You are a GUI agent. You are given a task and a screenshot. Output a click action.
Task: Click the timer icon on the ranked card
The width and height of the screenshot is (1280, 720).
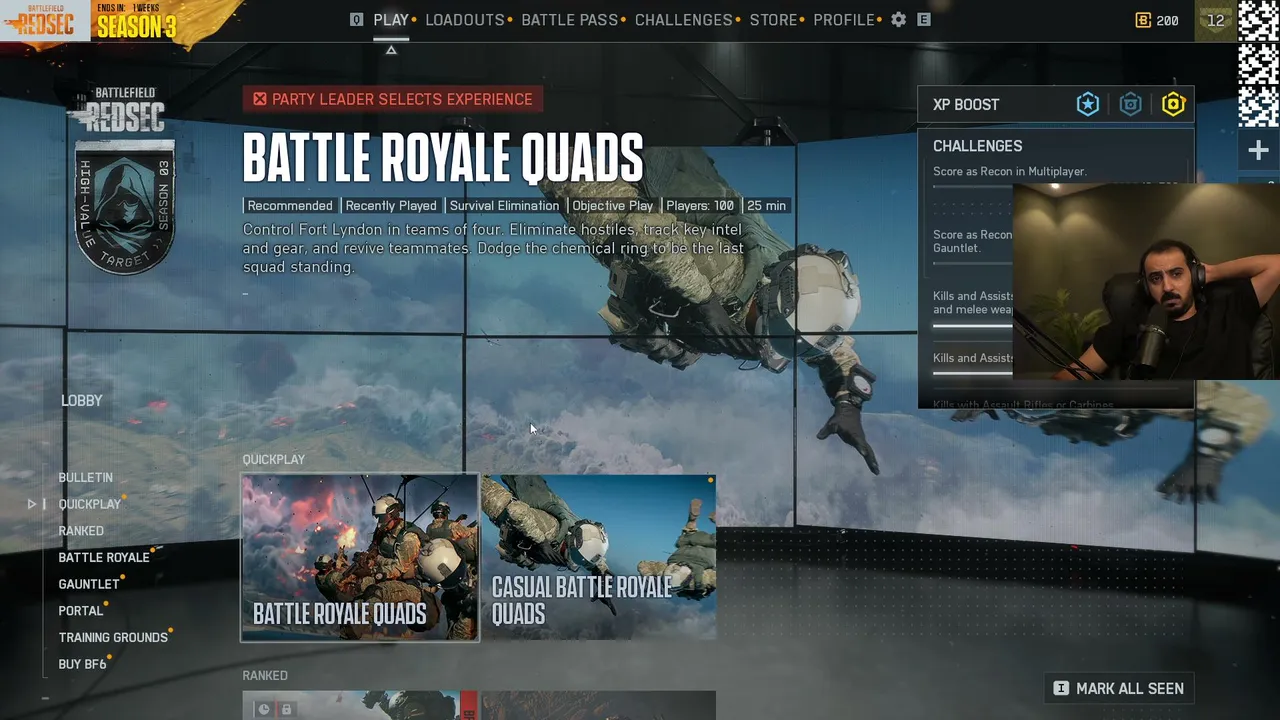[x=263, y=709]
